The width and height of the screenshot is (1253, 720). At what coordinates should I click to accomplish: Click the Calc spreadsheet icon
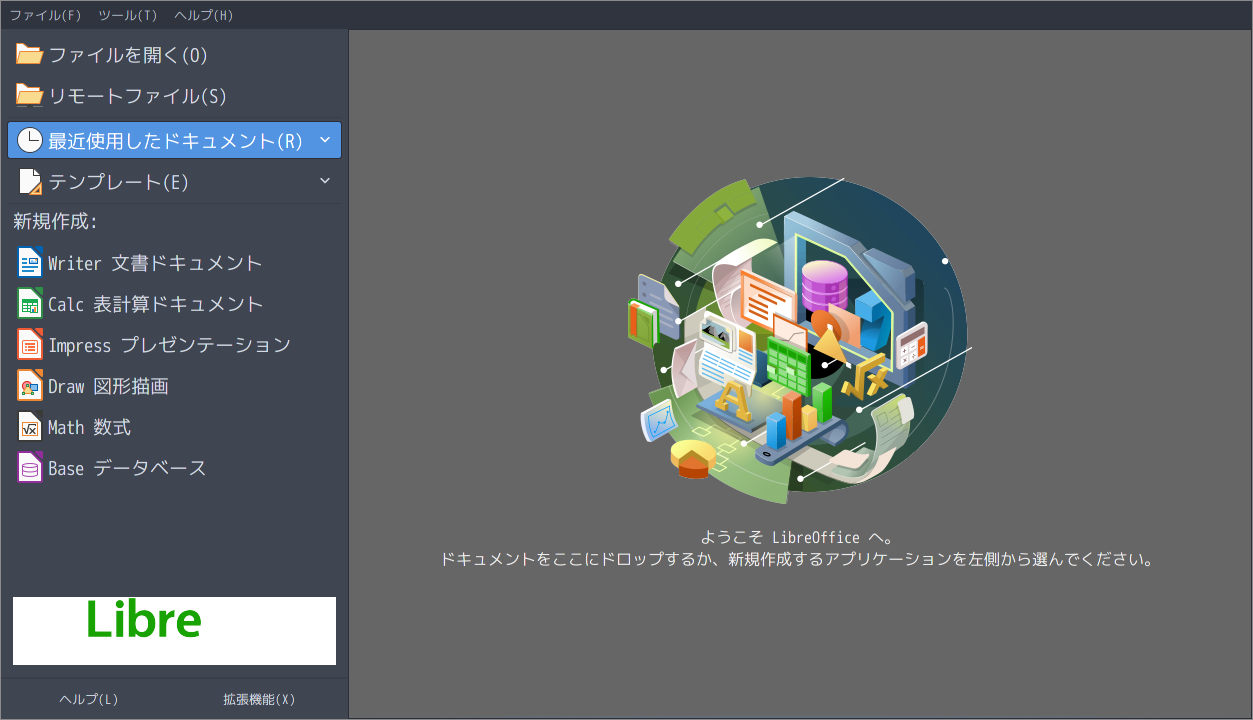30,303
